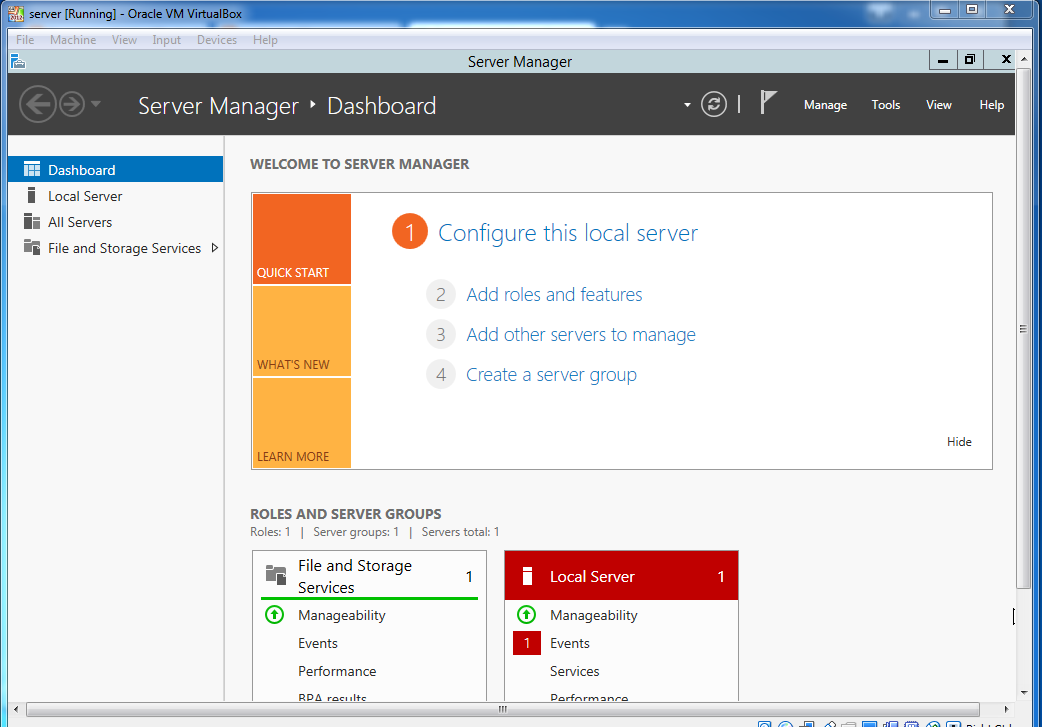Open the Tools menu
The image size is (1042, 727).
[885, 104]
